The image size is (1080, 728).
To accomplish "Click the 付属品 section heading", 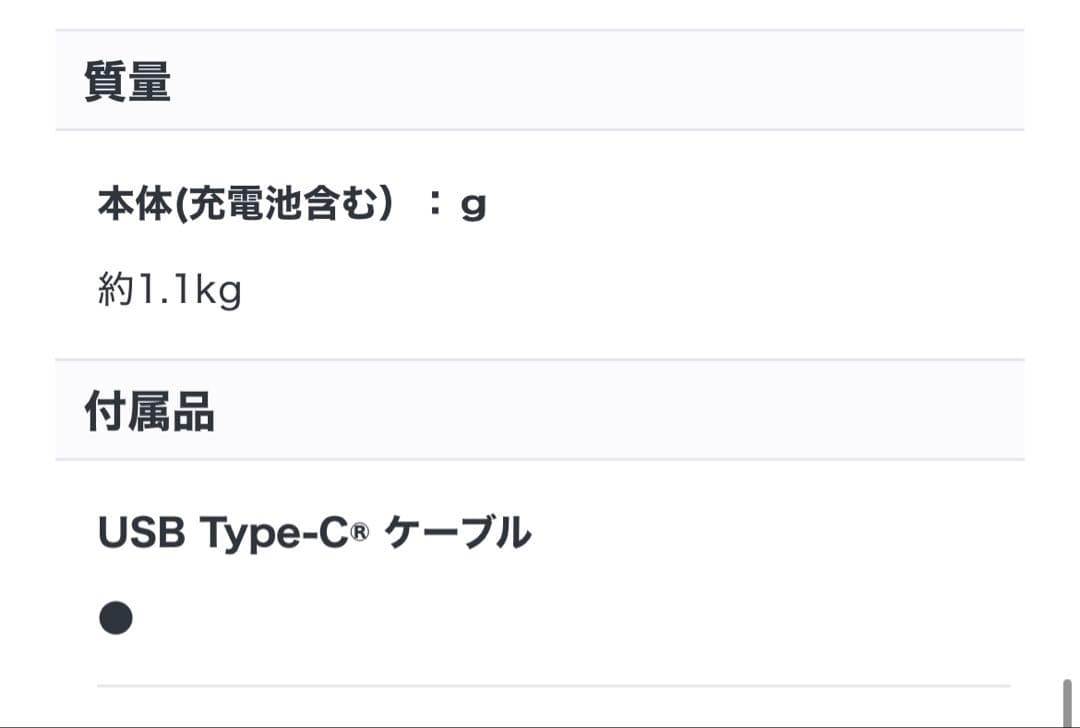I will coord(149,411).
